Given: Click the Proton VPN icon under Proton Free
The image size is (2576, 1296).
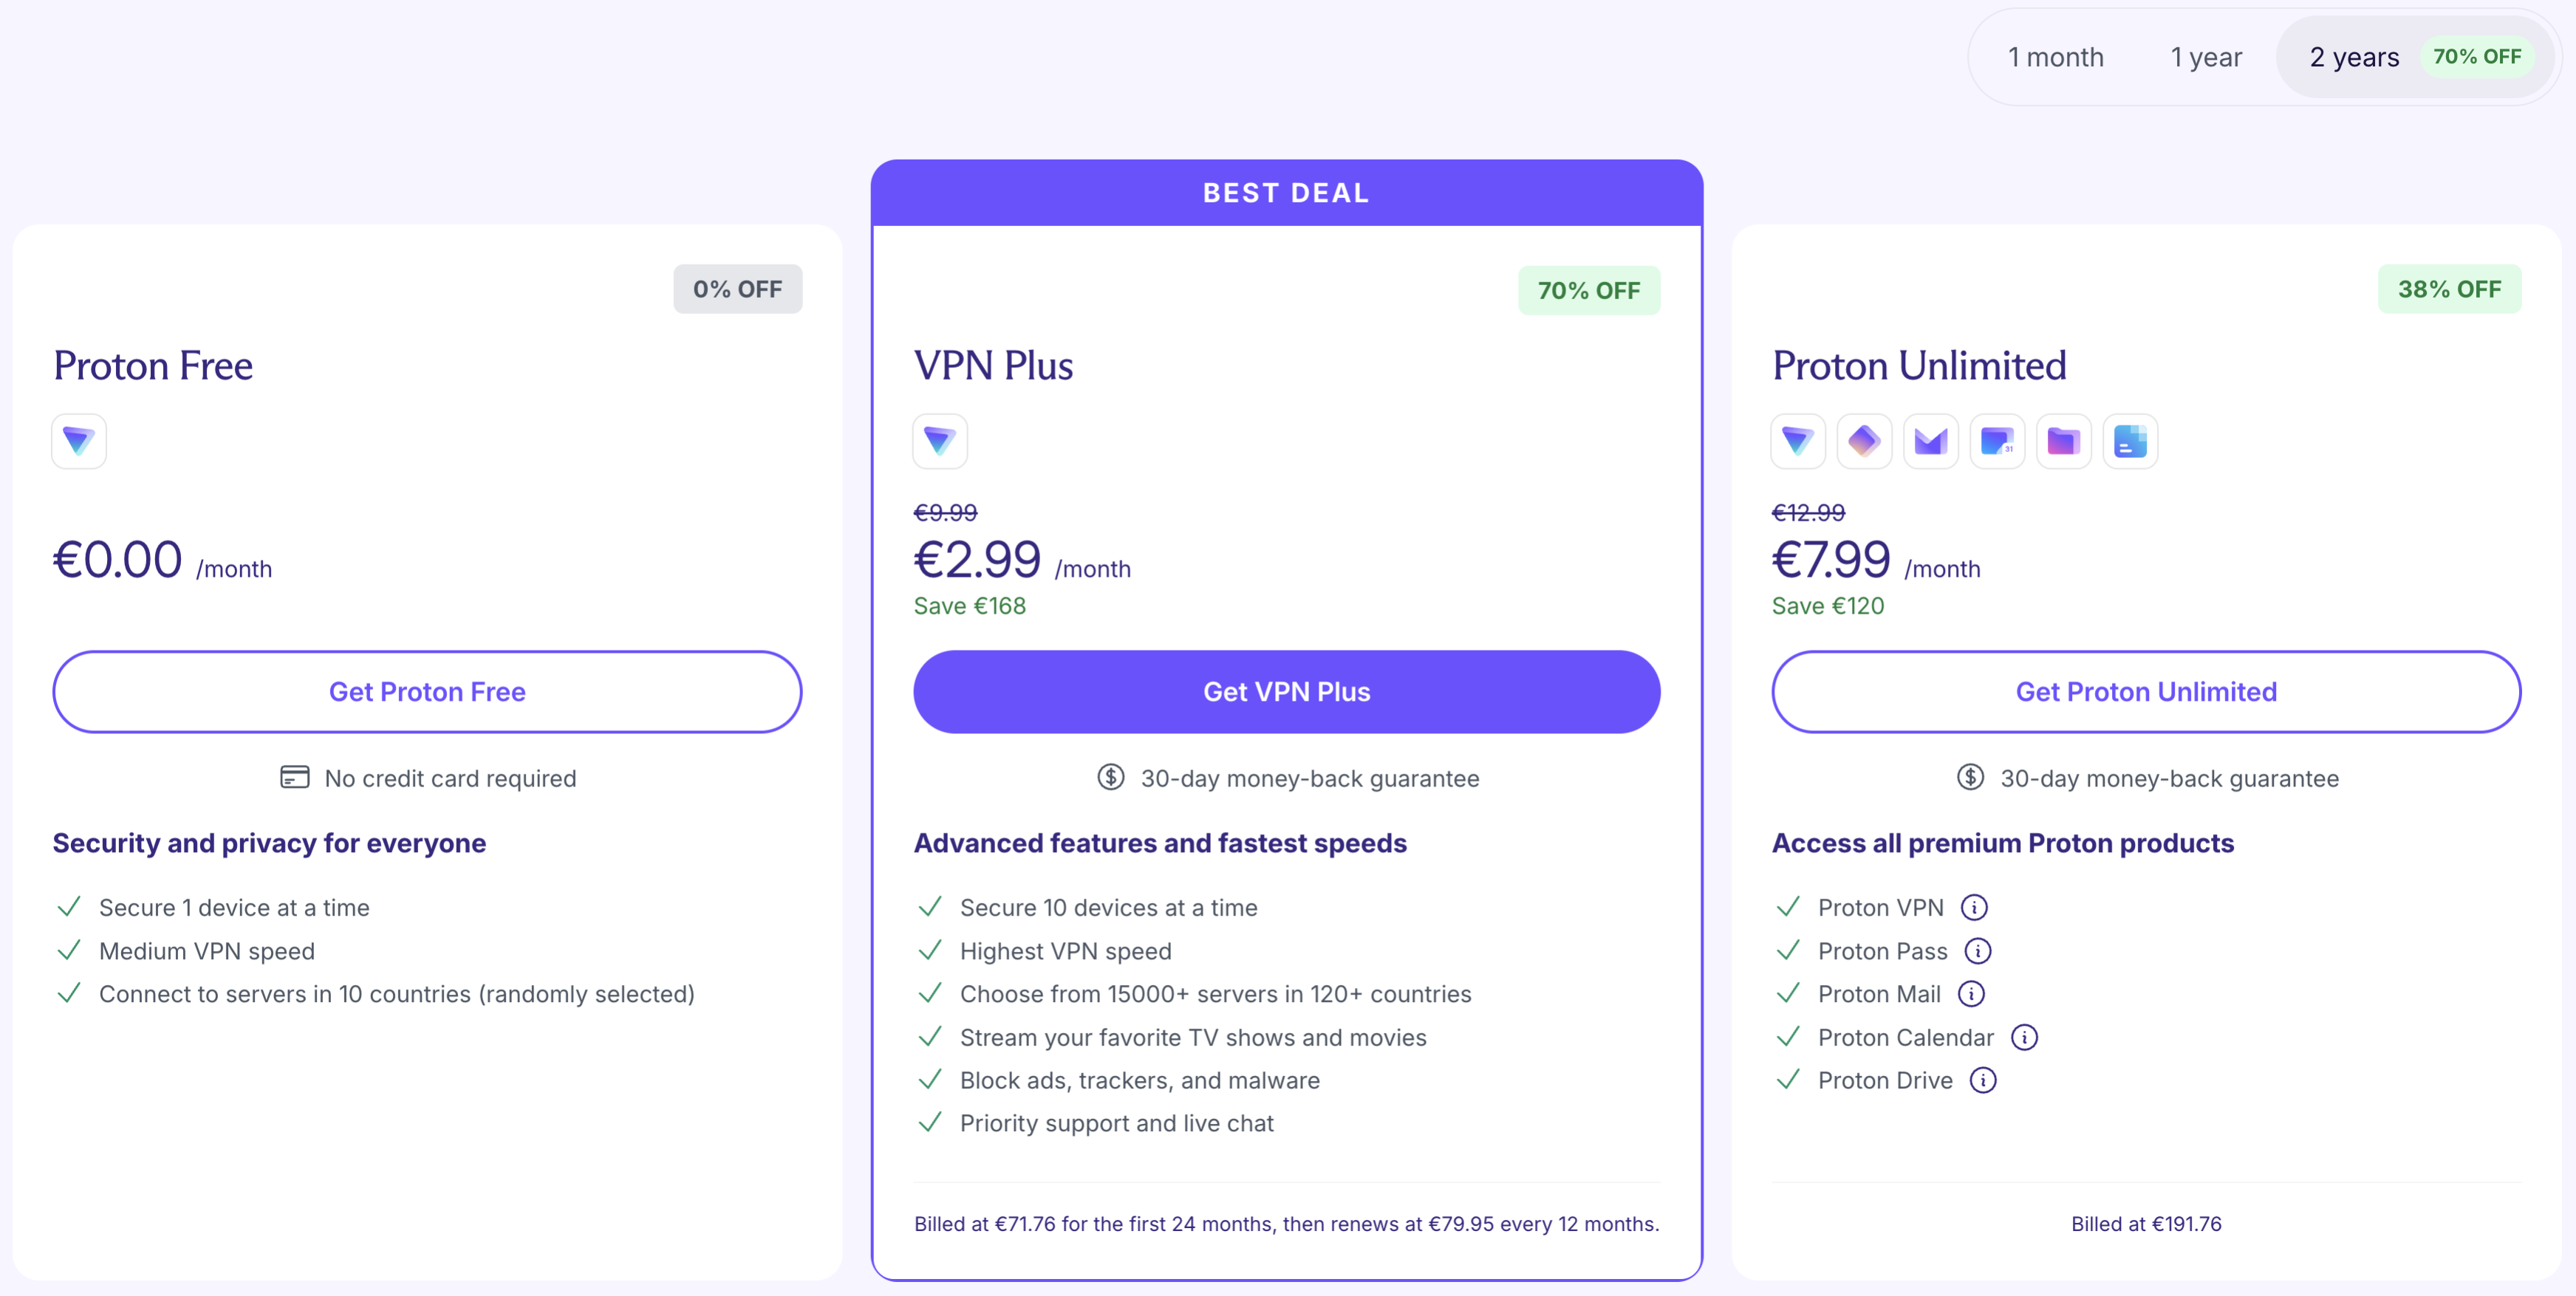Looking at the screenshot, I should coord(79,441).
